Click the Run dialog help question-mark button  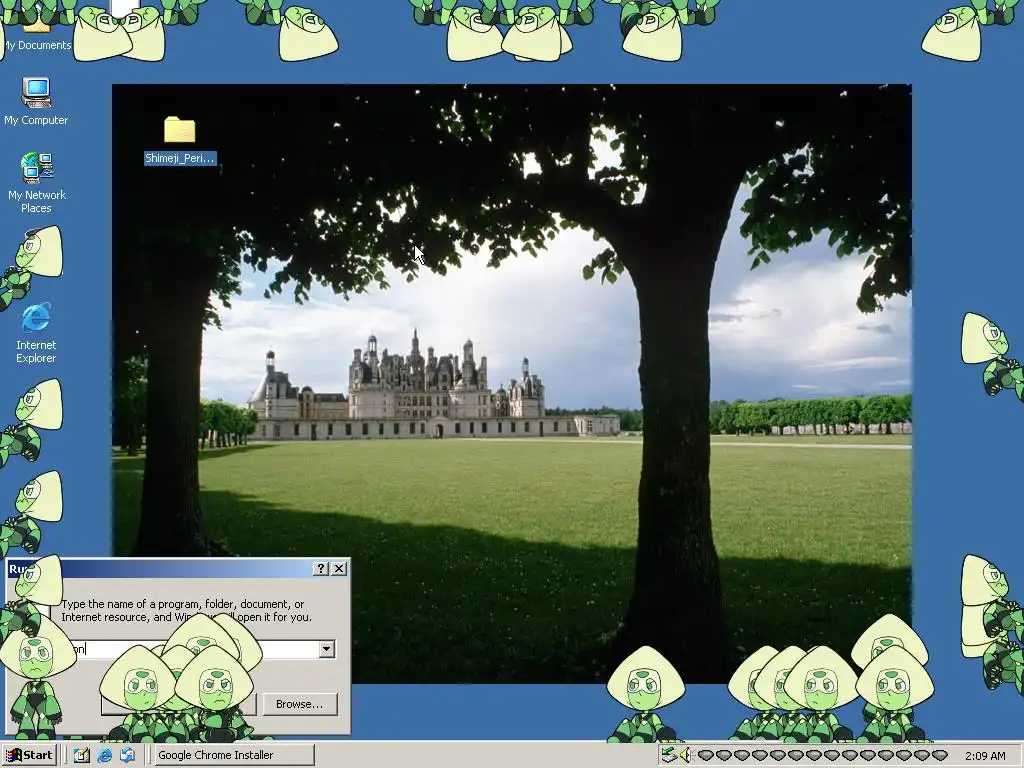(321, 569)
